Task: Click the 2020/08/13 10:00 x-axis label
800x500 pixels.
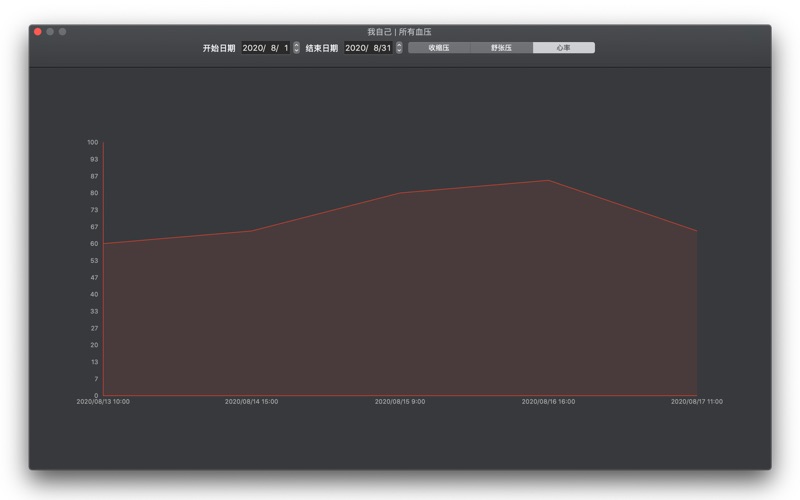Action: [x=103, y=402]
